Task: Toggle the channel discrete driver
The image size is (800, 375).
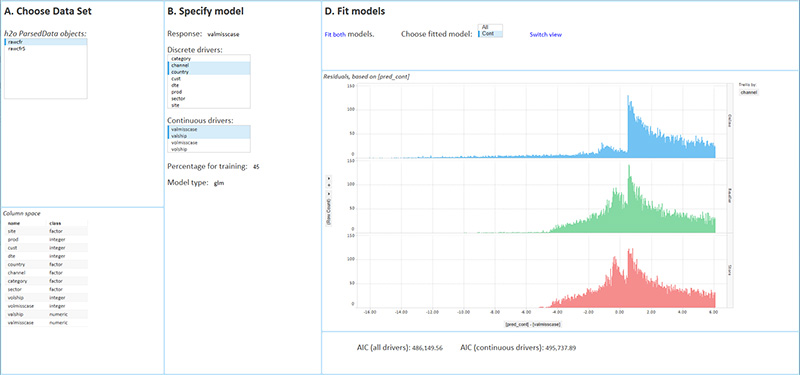Action: coord(209,65)
